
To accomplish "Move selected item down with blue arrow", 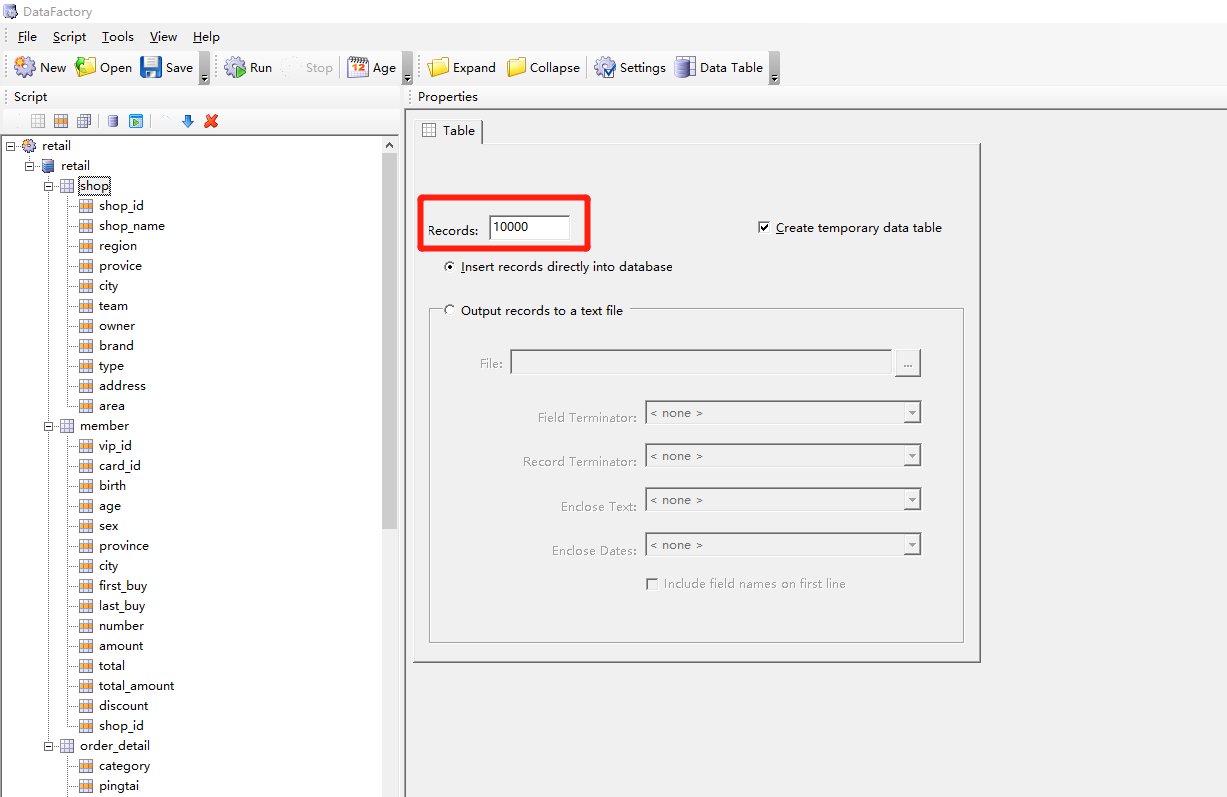I will (188, 121).
